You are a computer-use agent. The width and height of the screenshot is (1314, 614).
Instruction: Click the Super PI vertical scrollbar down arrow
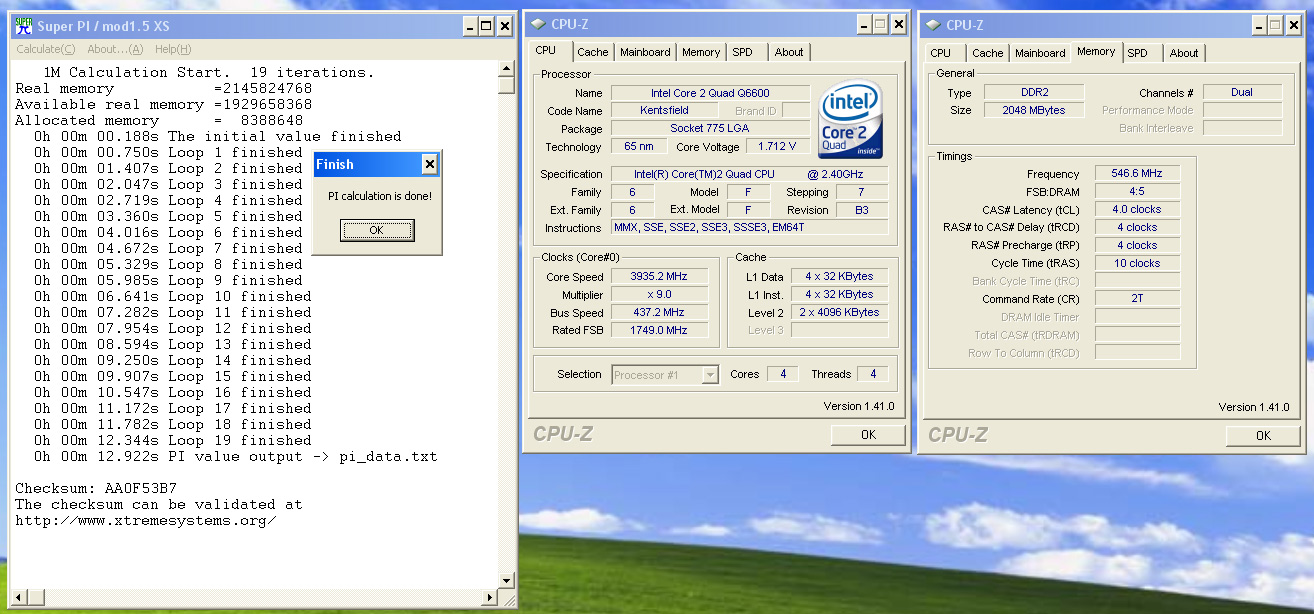(507, 580)
